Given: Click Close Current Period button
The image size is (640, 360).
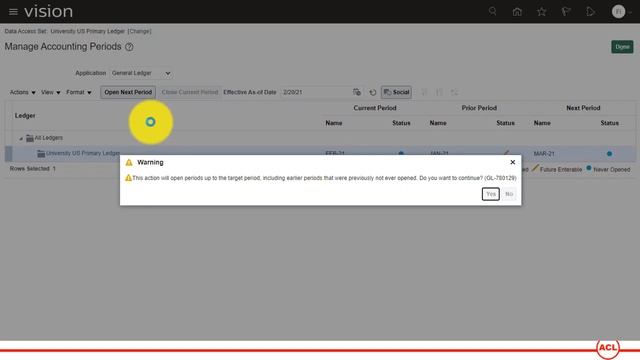Looking at the screenshot, I should [190, 92].
